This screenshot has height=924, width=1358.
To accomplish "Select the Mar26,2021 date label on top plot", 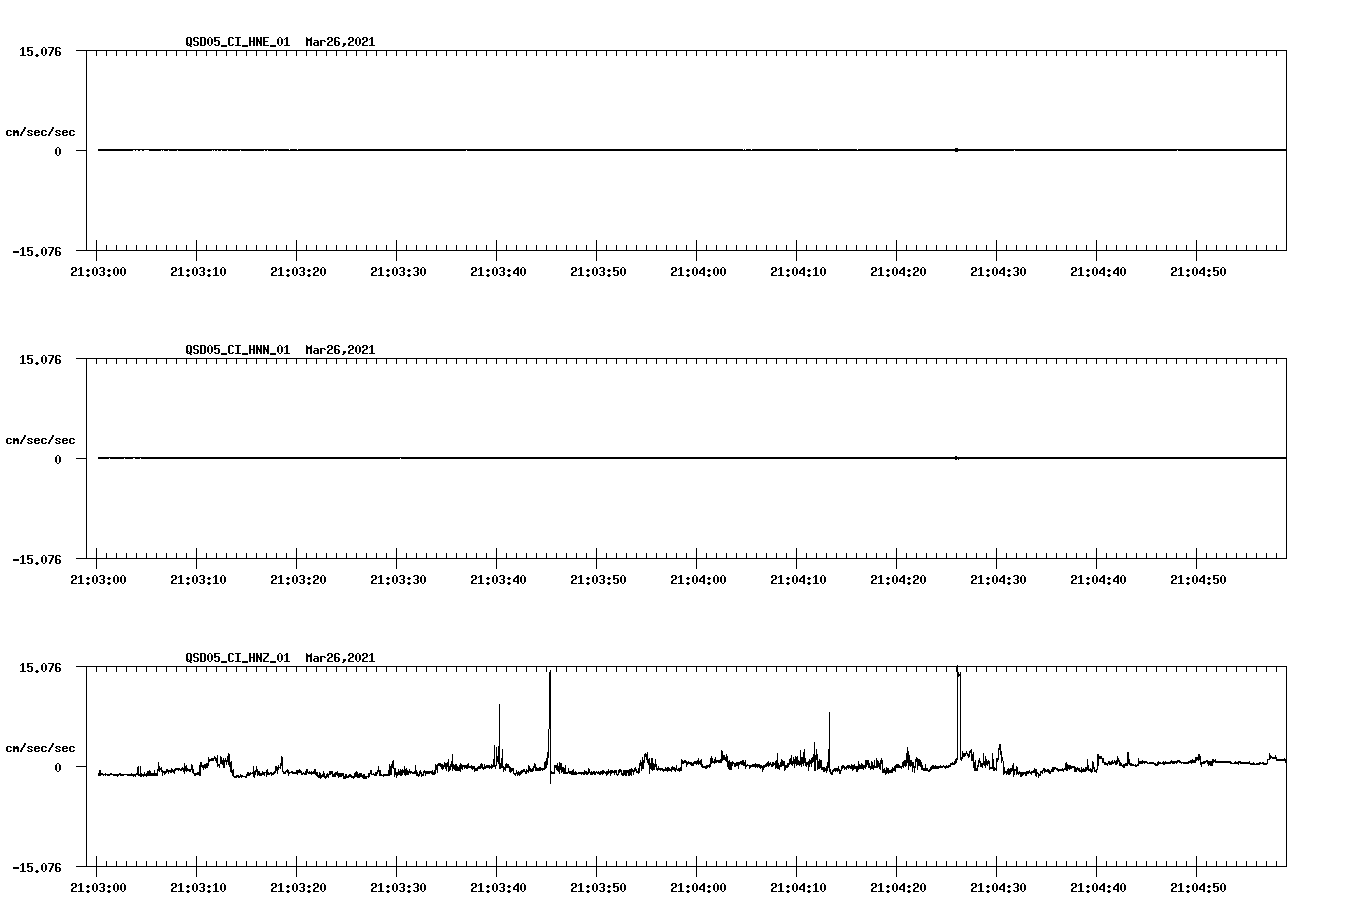I will point(339,42).
